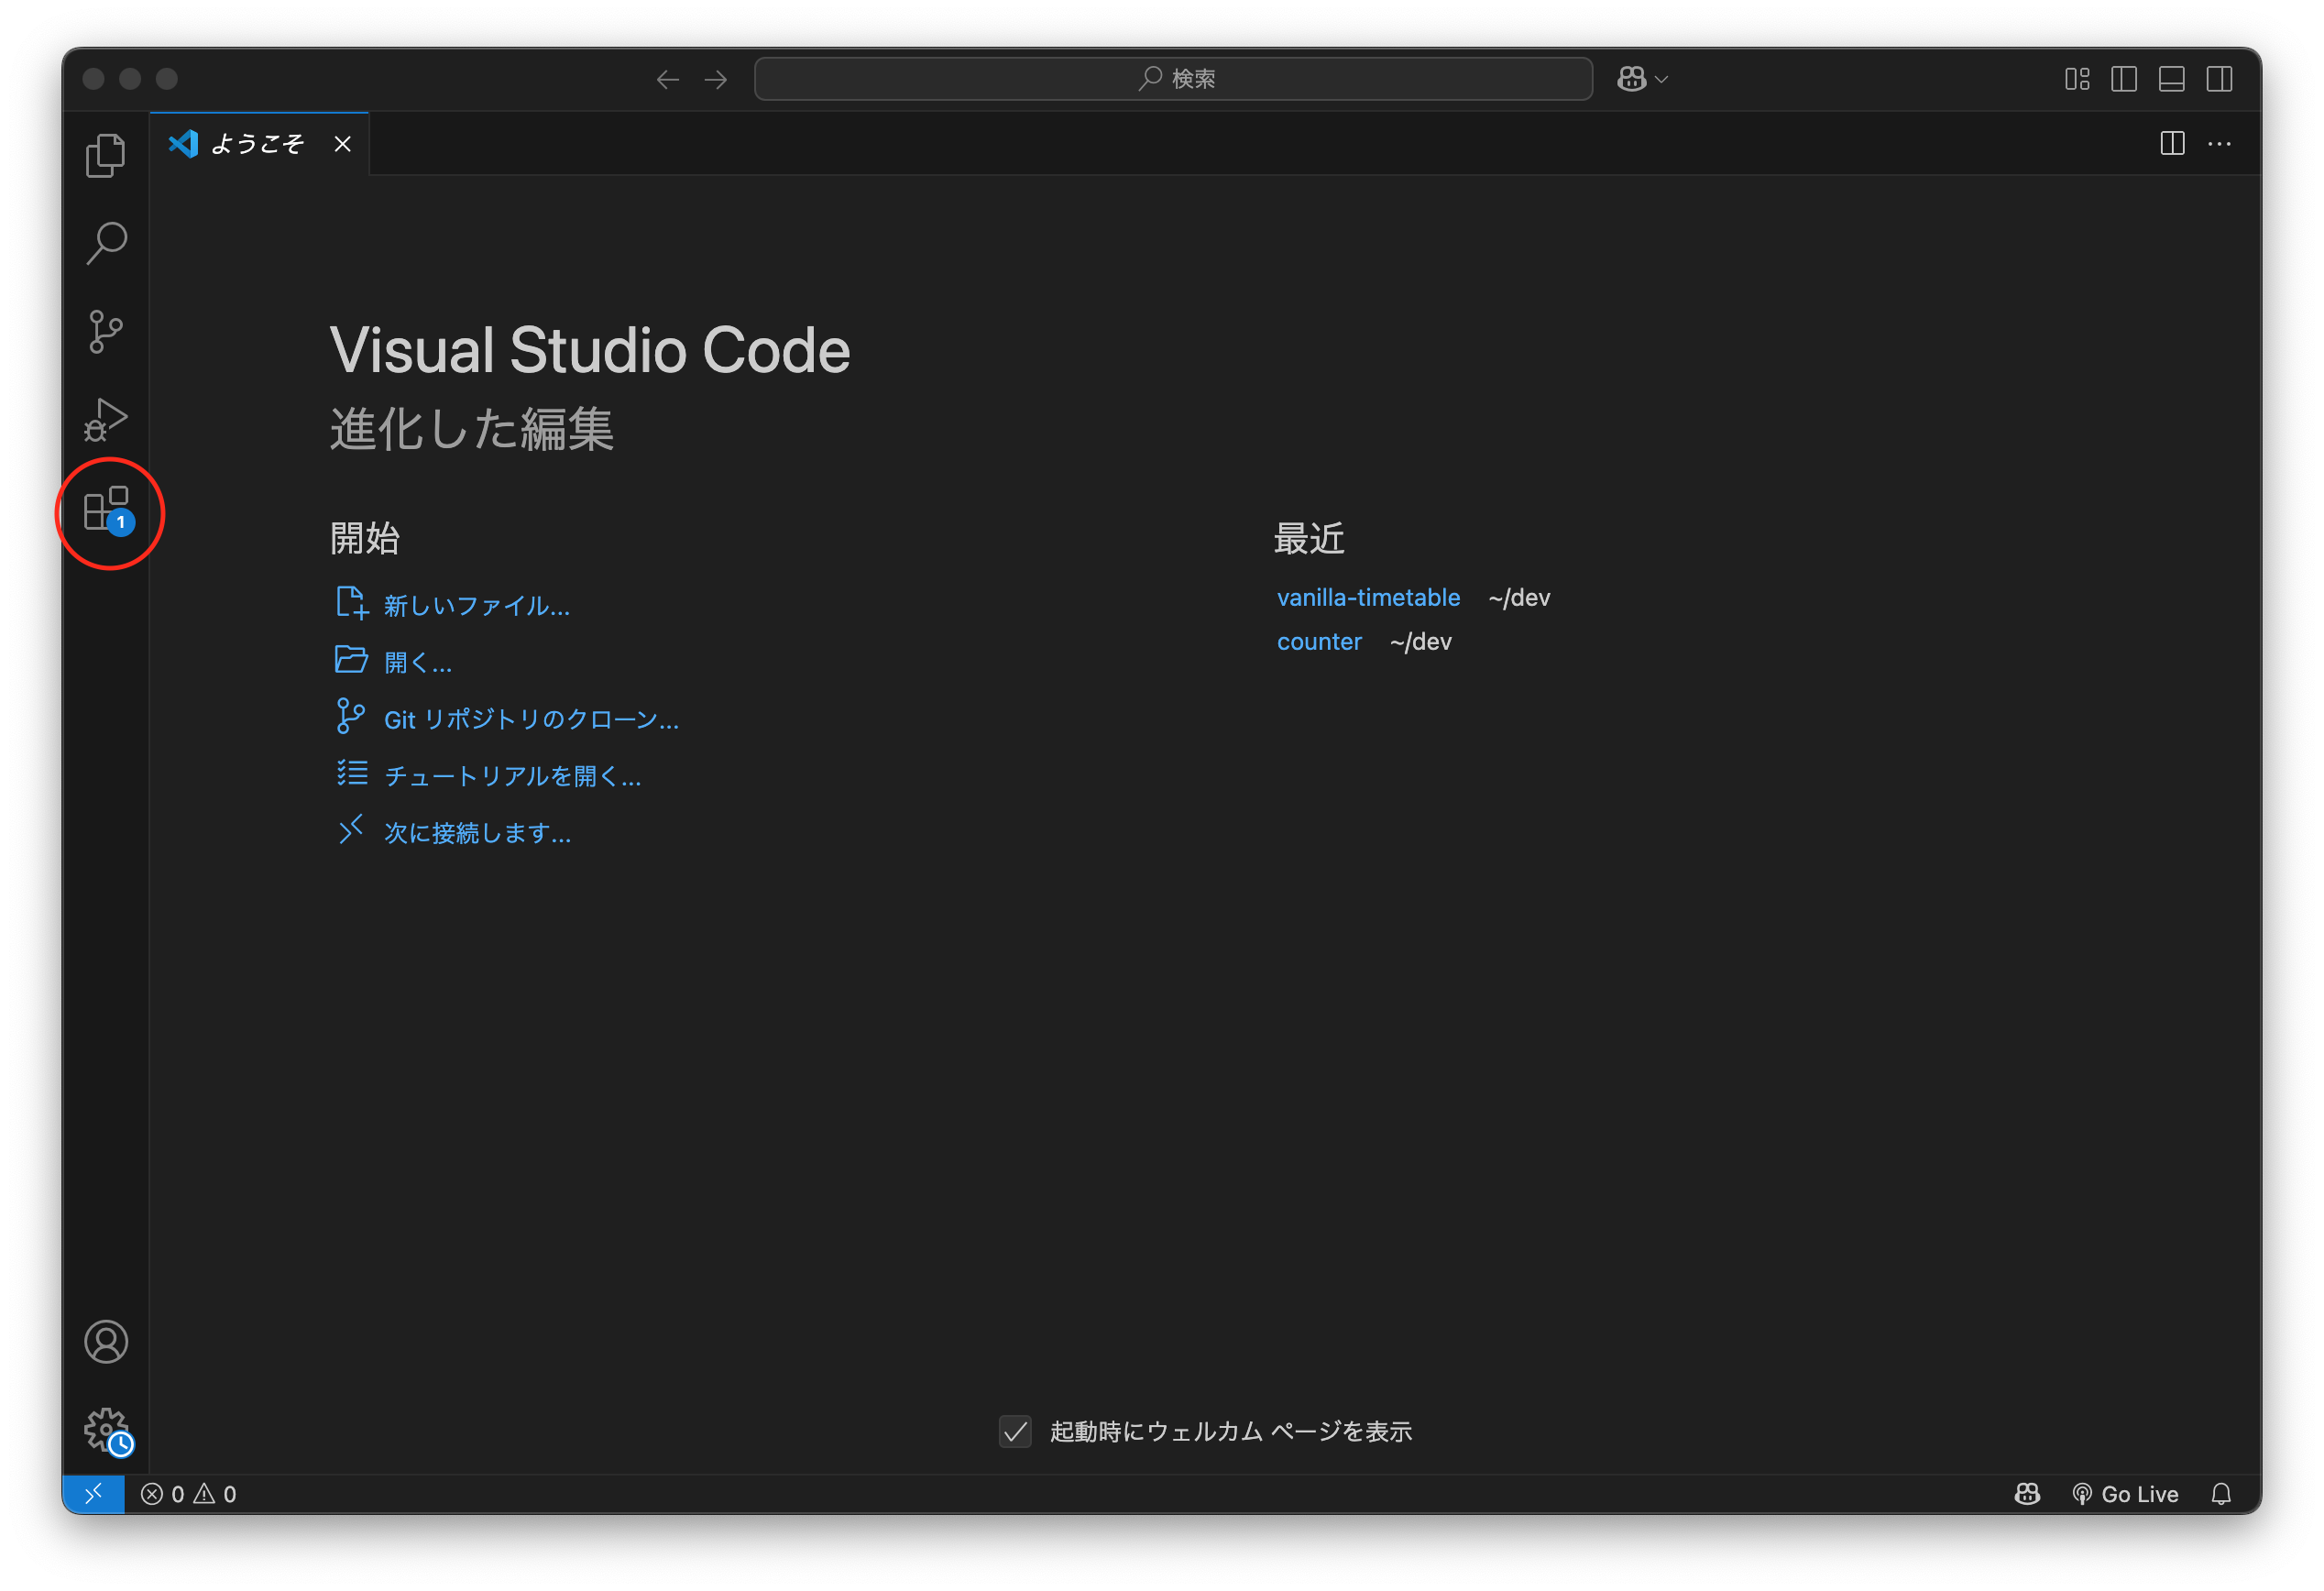
Task: Expand the Copilot dropdown arrow in title bar
Action: (1662, 79)
